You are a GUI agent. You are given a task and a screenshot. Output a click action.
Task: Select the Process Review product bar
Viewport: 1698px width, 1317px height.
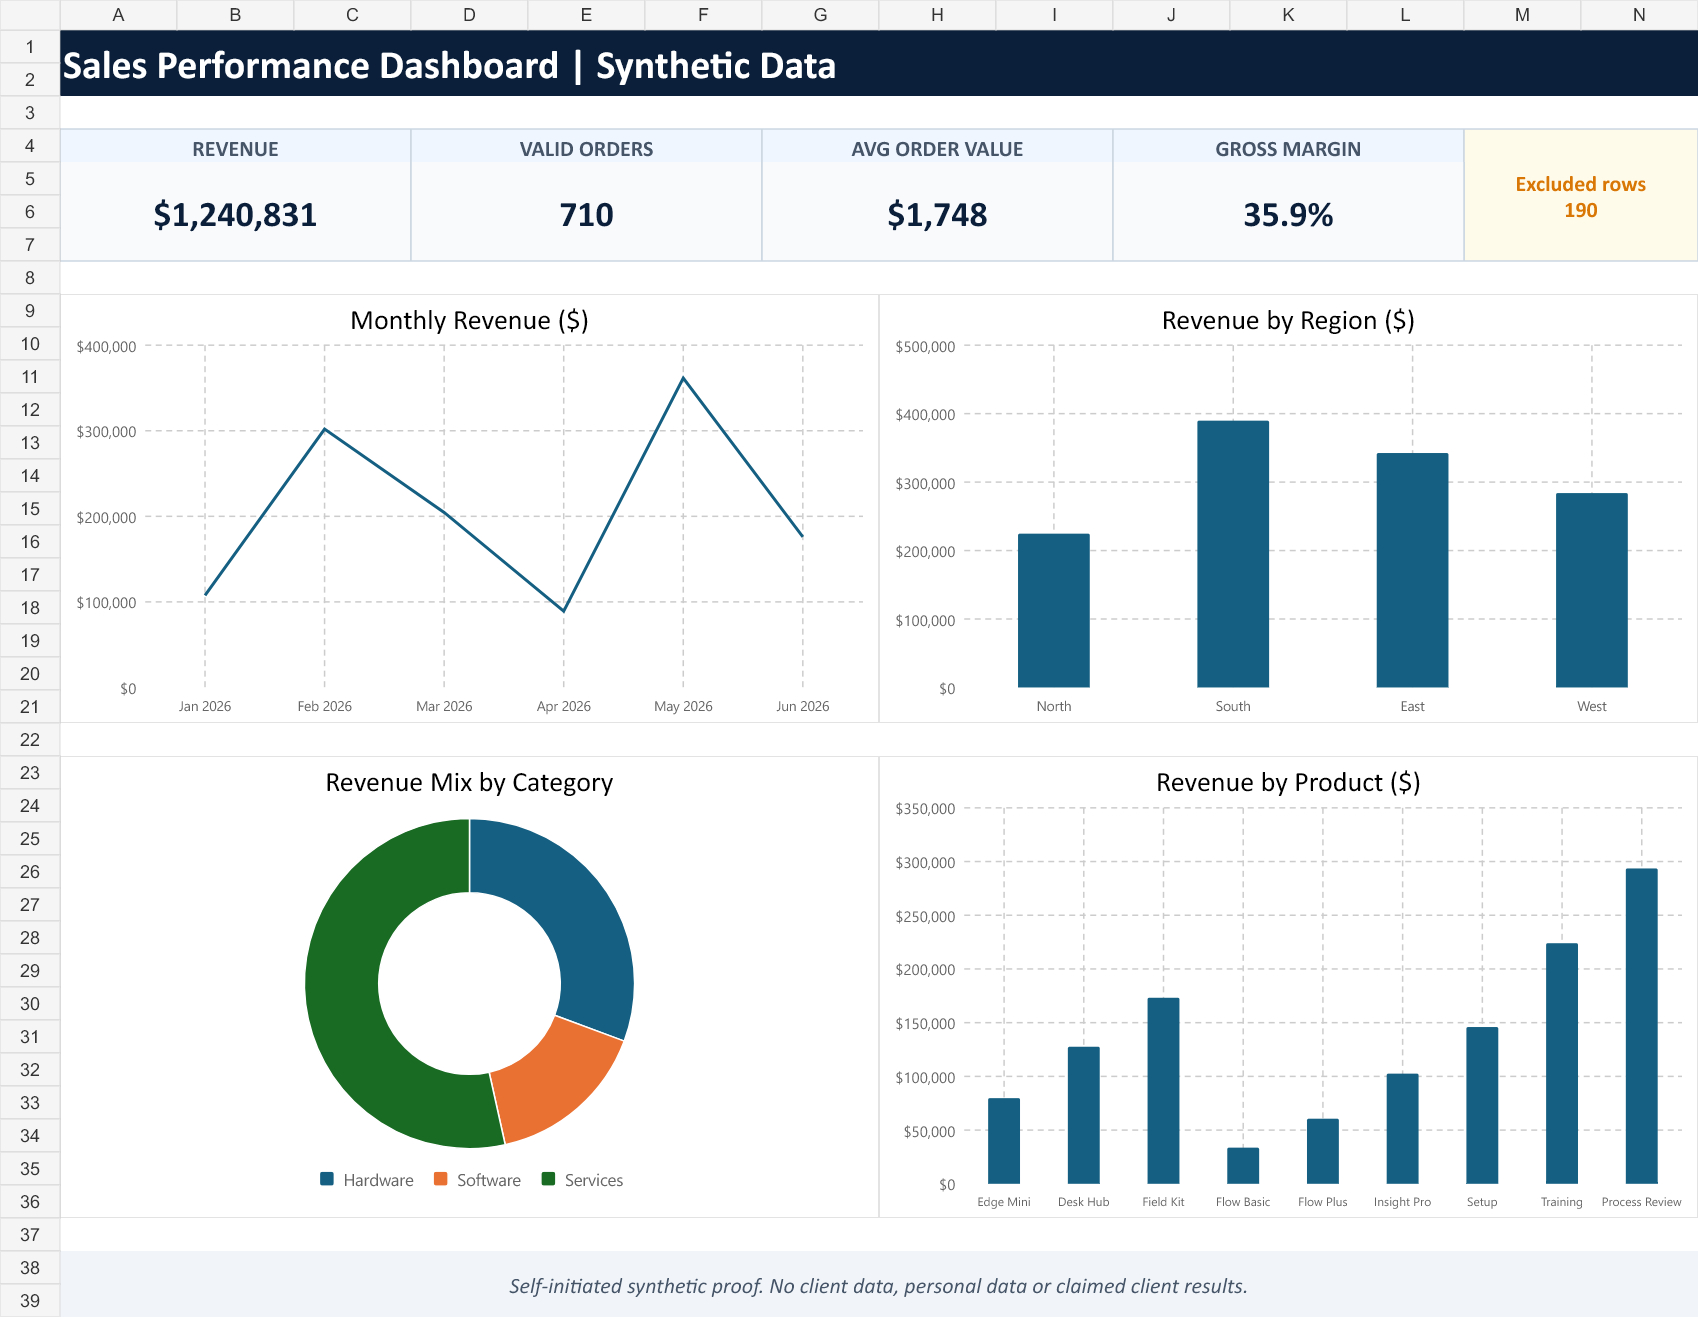coord(1642,1026)
